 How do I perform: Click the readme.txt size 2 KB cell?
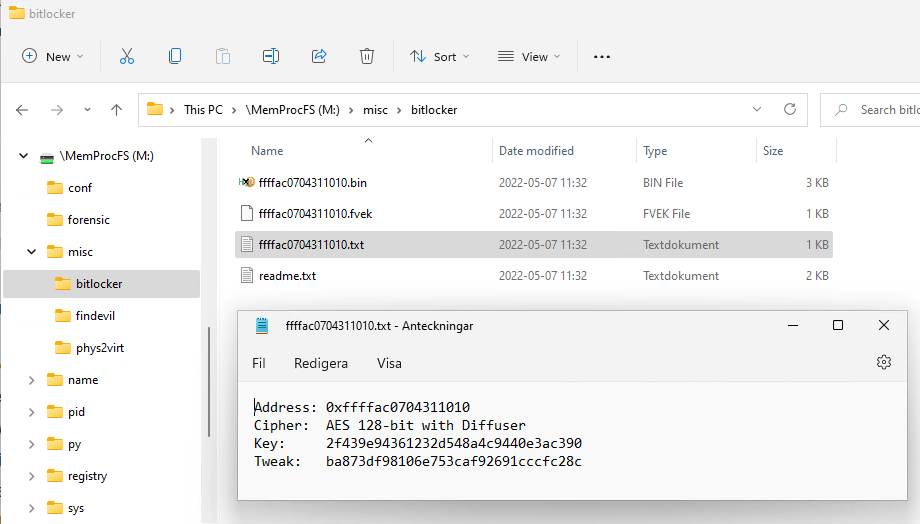[817, 276]
